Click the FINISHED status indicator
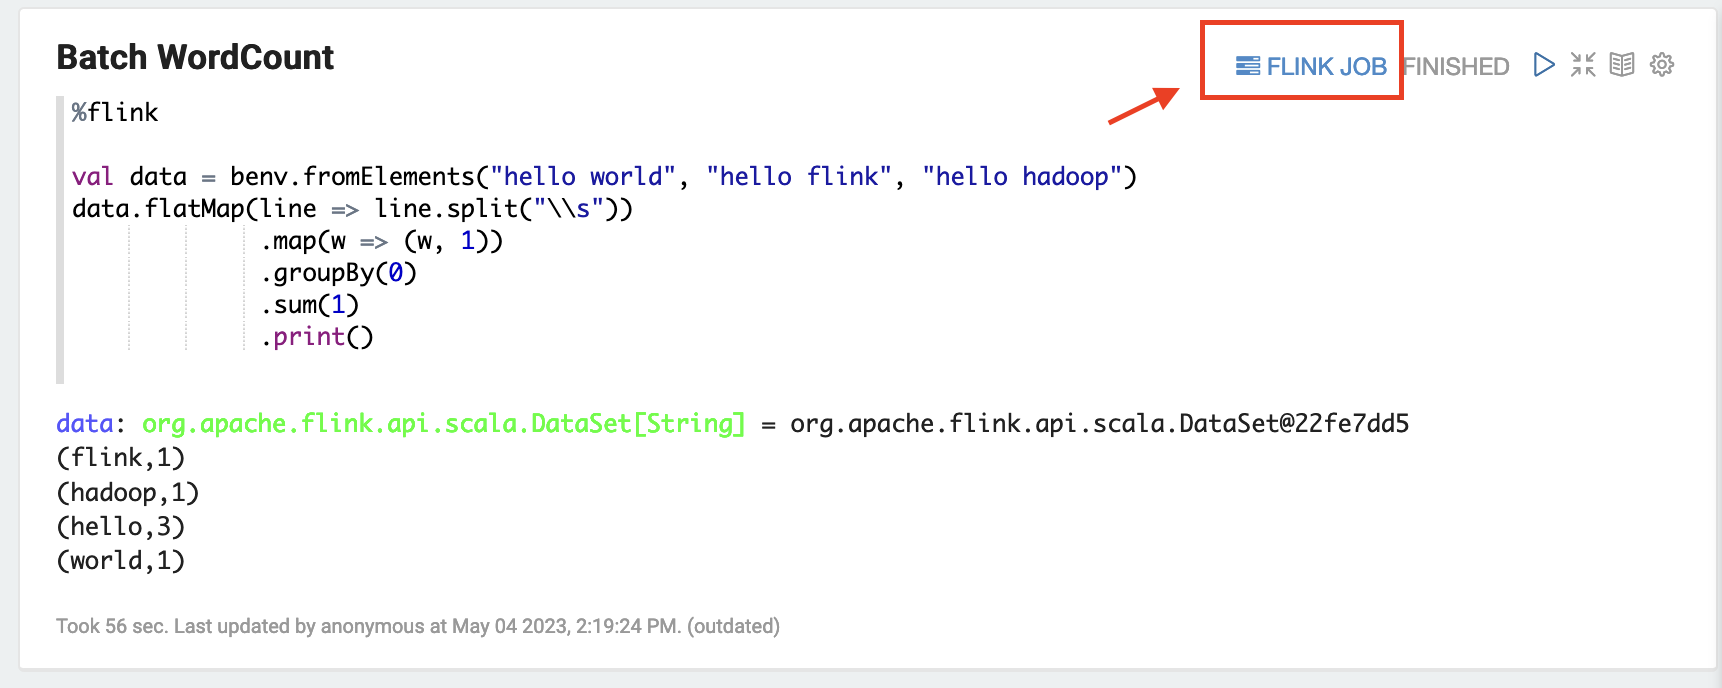Viewport: 1722px width, 688px height. pyautogui.click(x=1457, y=65)
